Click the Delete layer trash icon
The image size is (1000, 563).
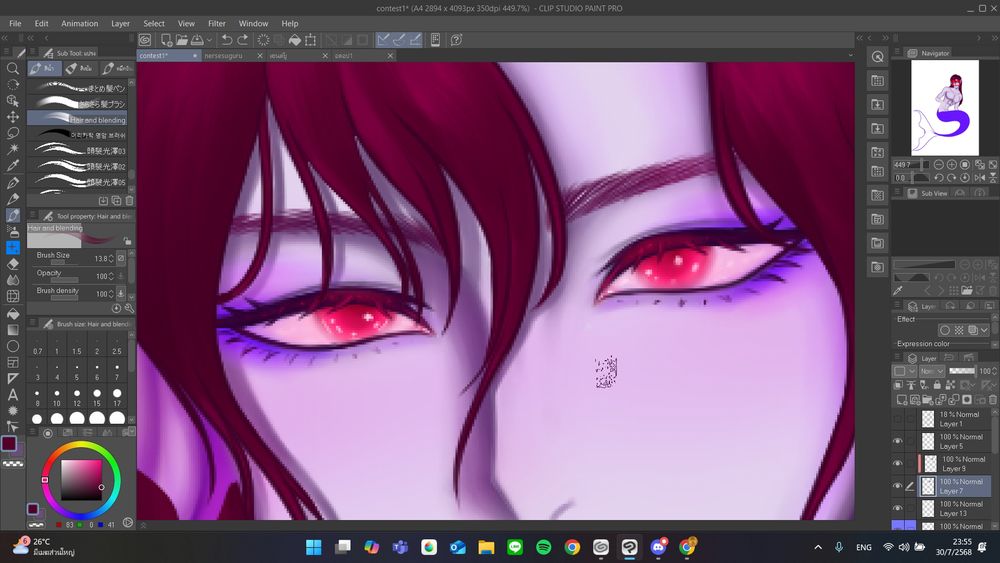tap(992, 400)
